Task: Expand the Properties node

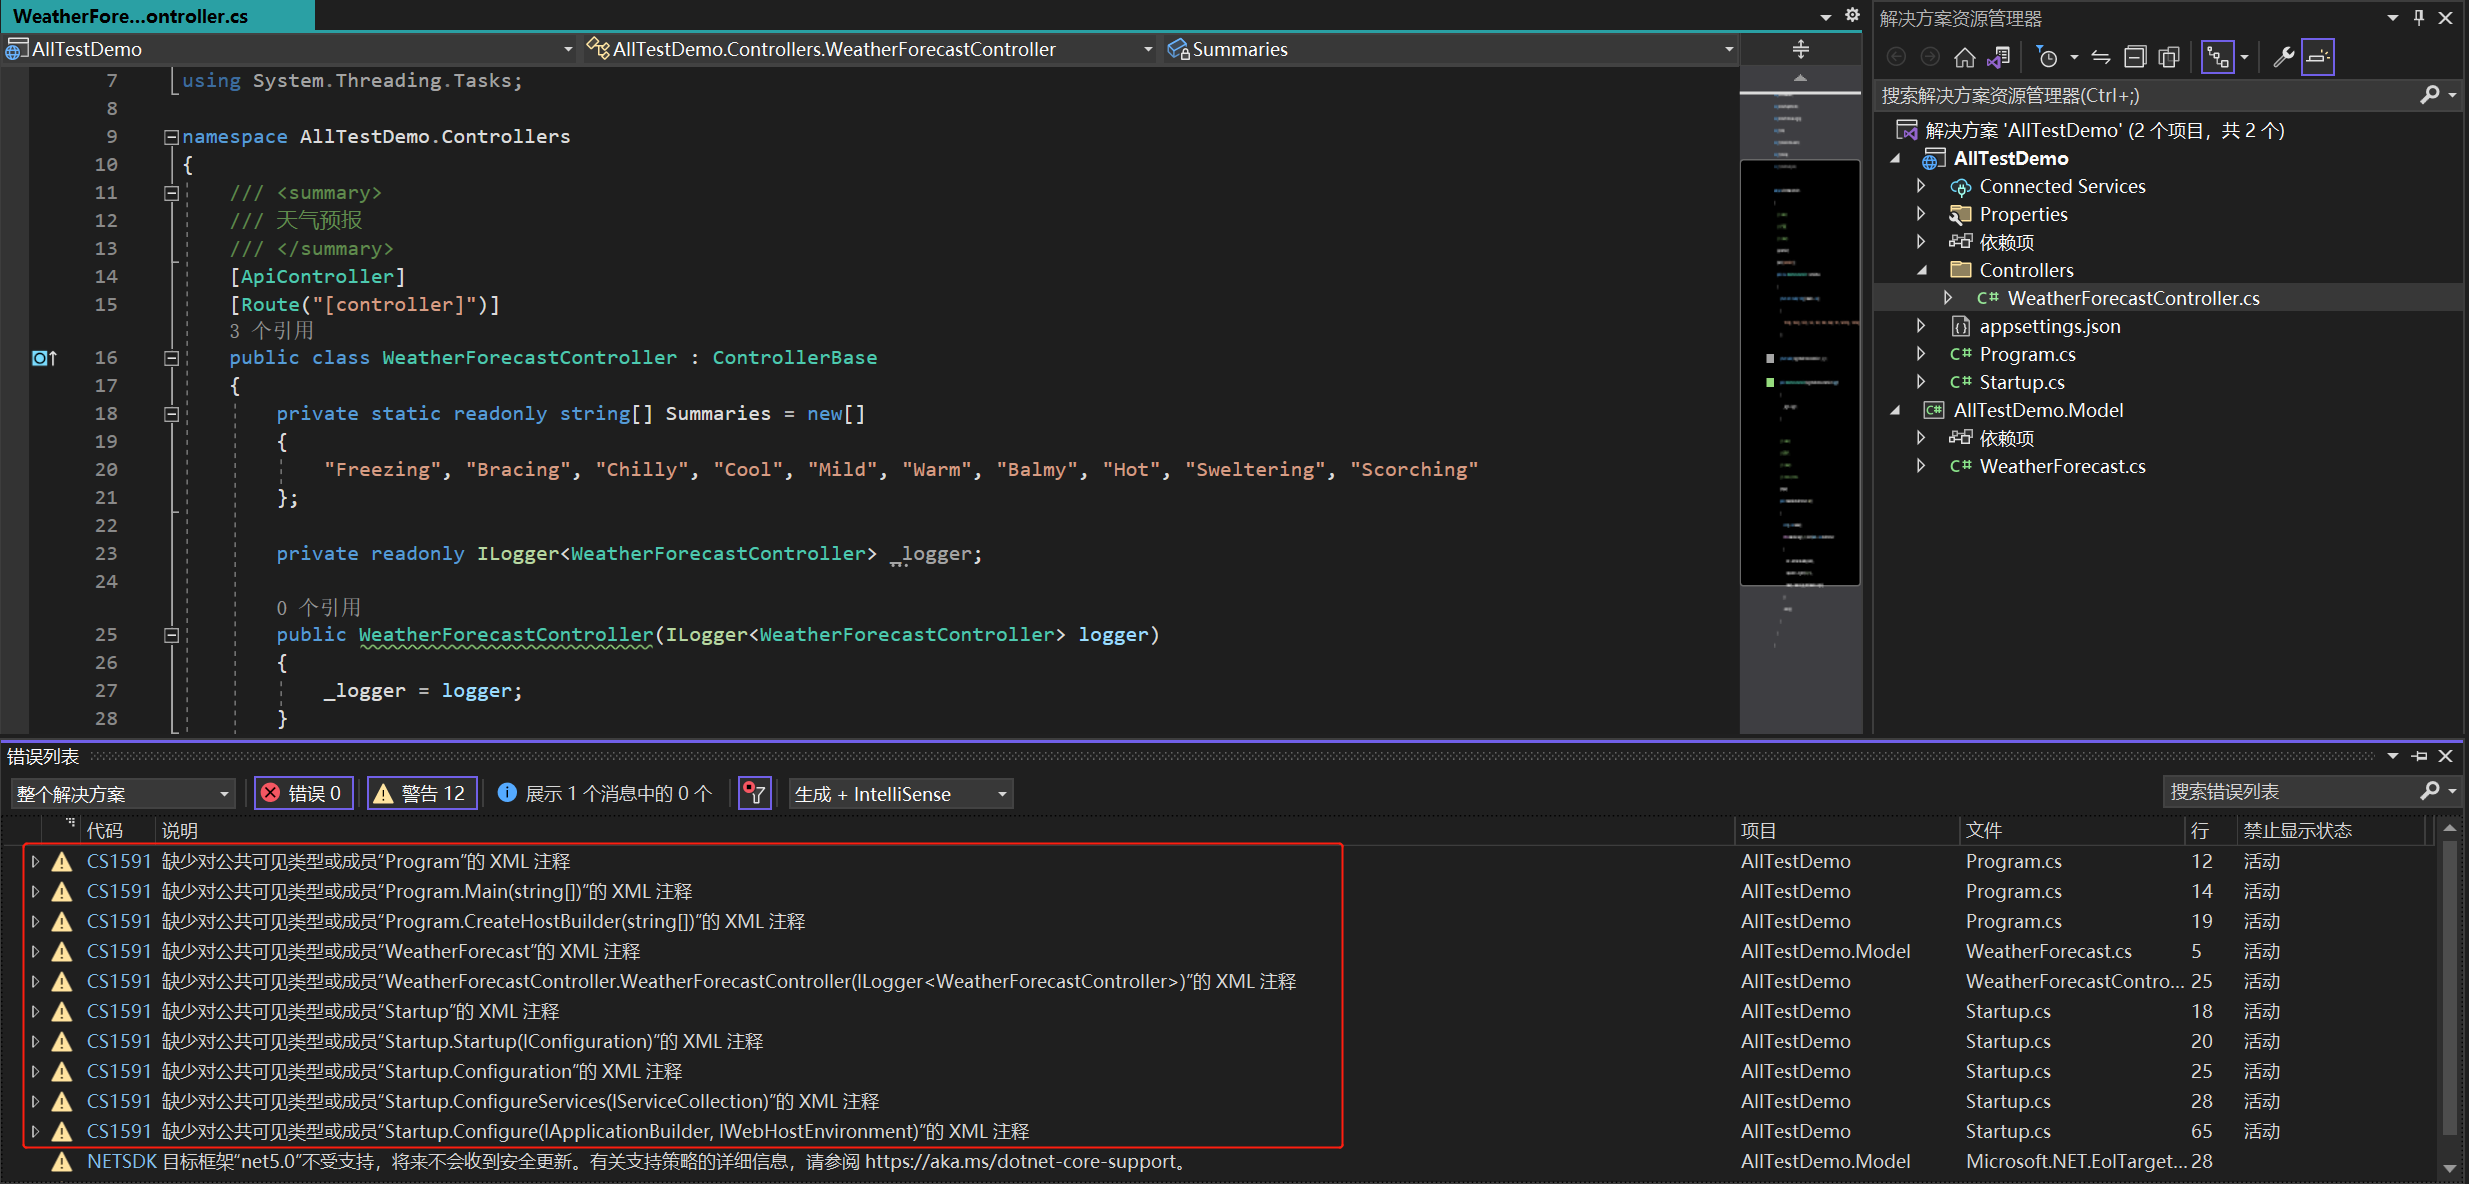Action: [1921, 215]
